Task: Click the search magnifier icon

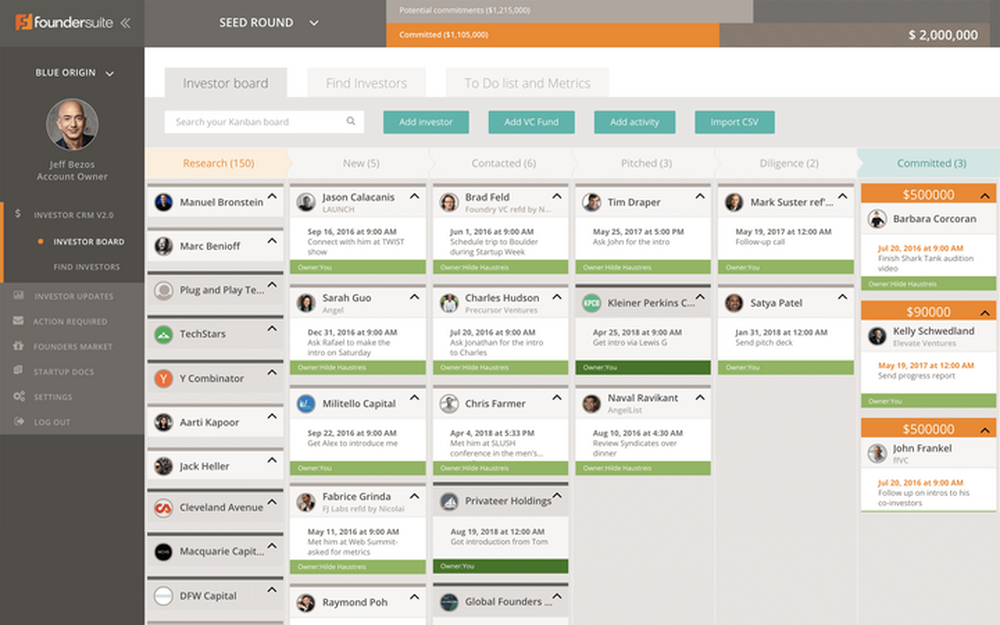Action: click(351, 121)
